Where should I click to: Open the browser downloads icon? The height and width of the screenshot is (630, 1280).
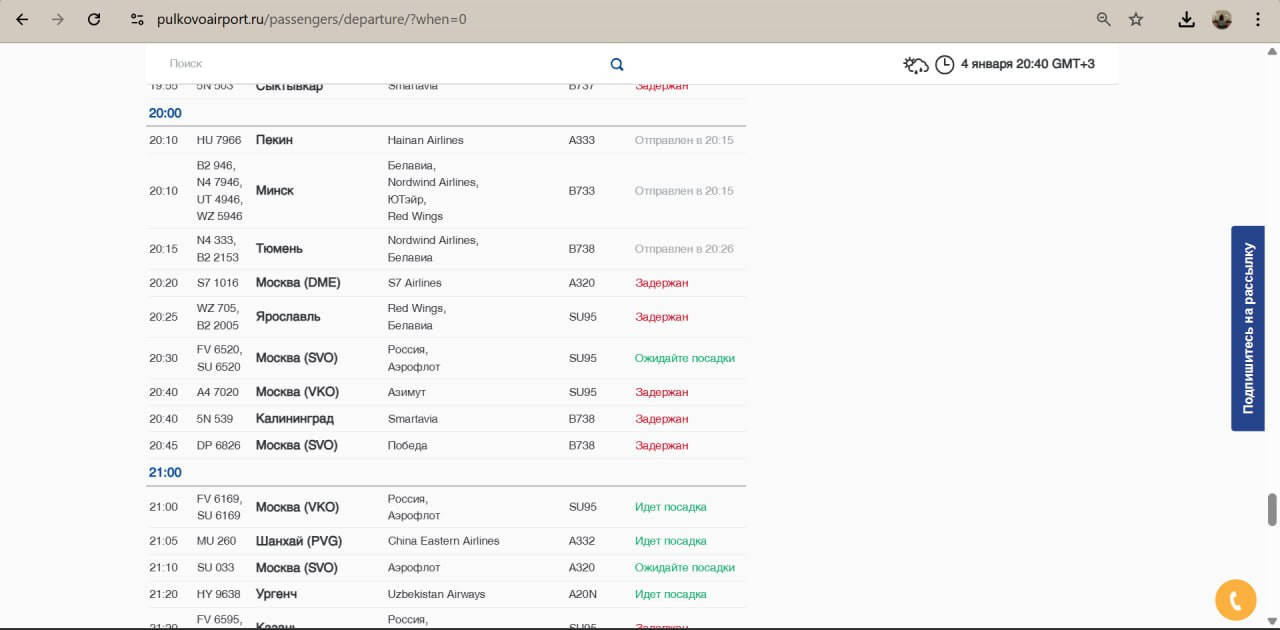pos(1186,19)
